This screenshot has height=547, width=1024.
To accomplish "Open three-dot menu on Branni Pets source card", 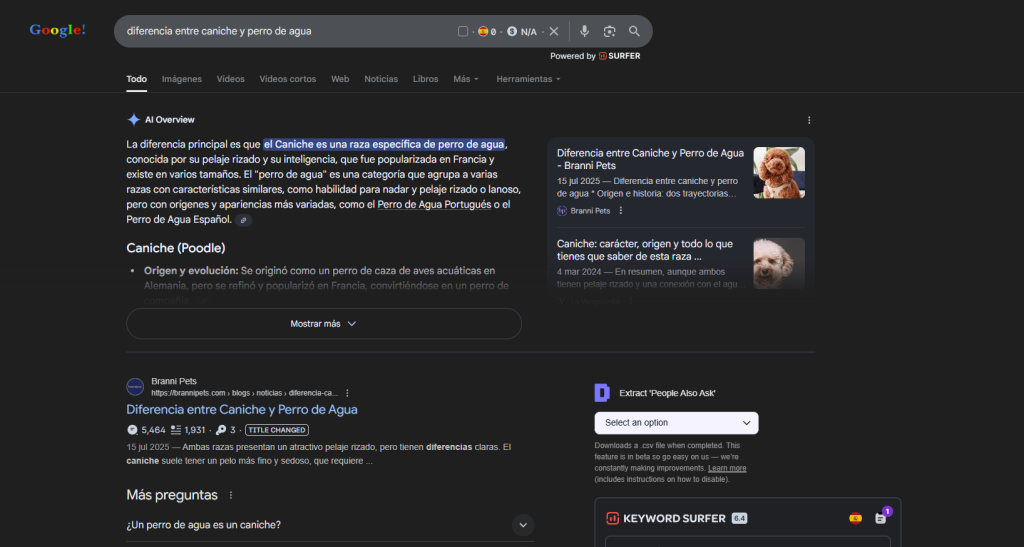I will (x=621, y=211).
